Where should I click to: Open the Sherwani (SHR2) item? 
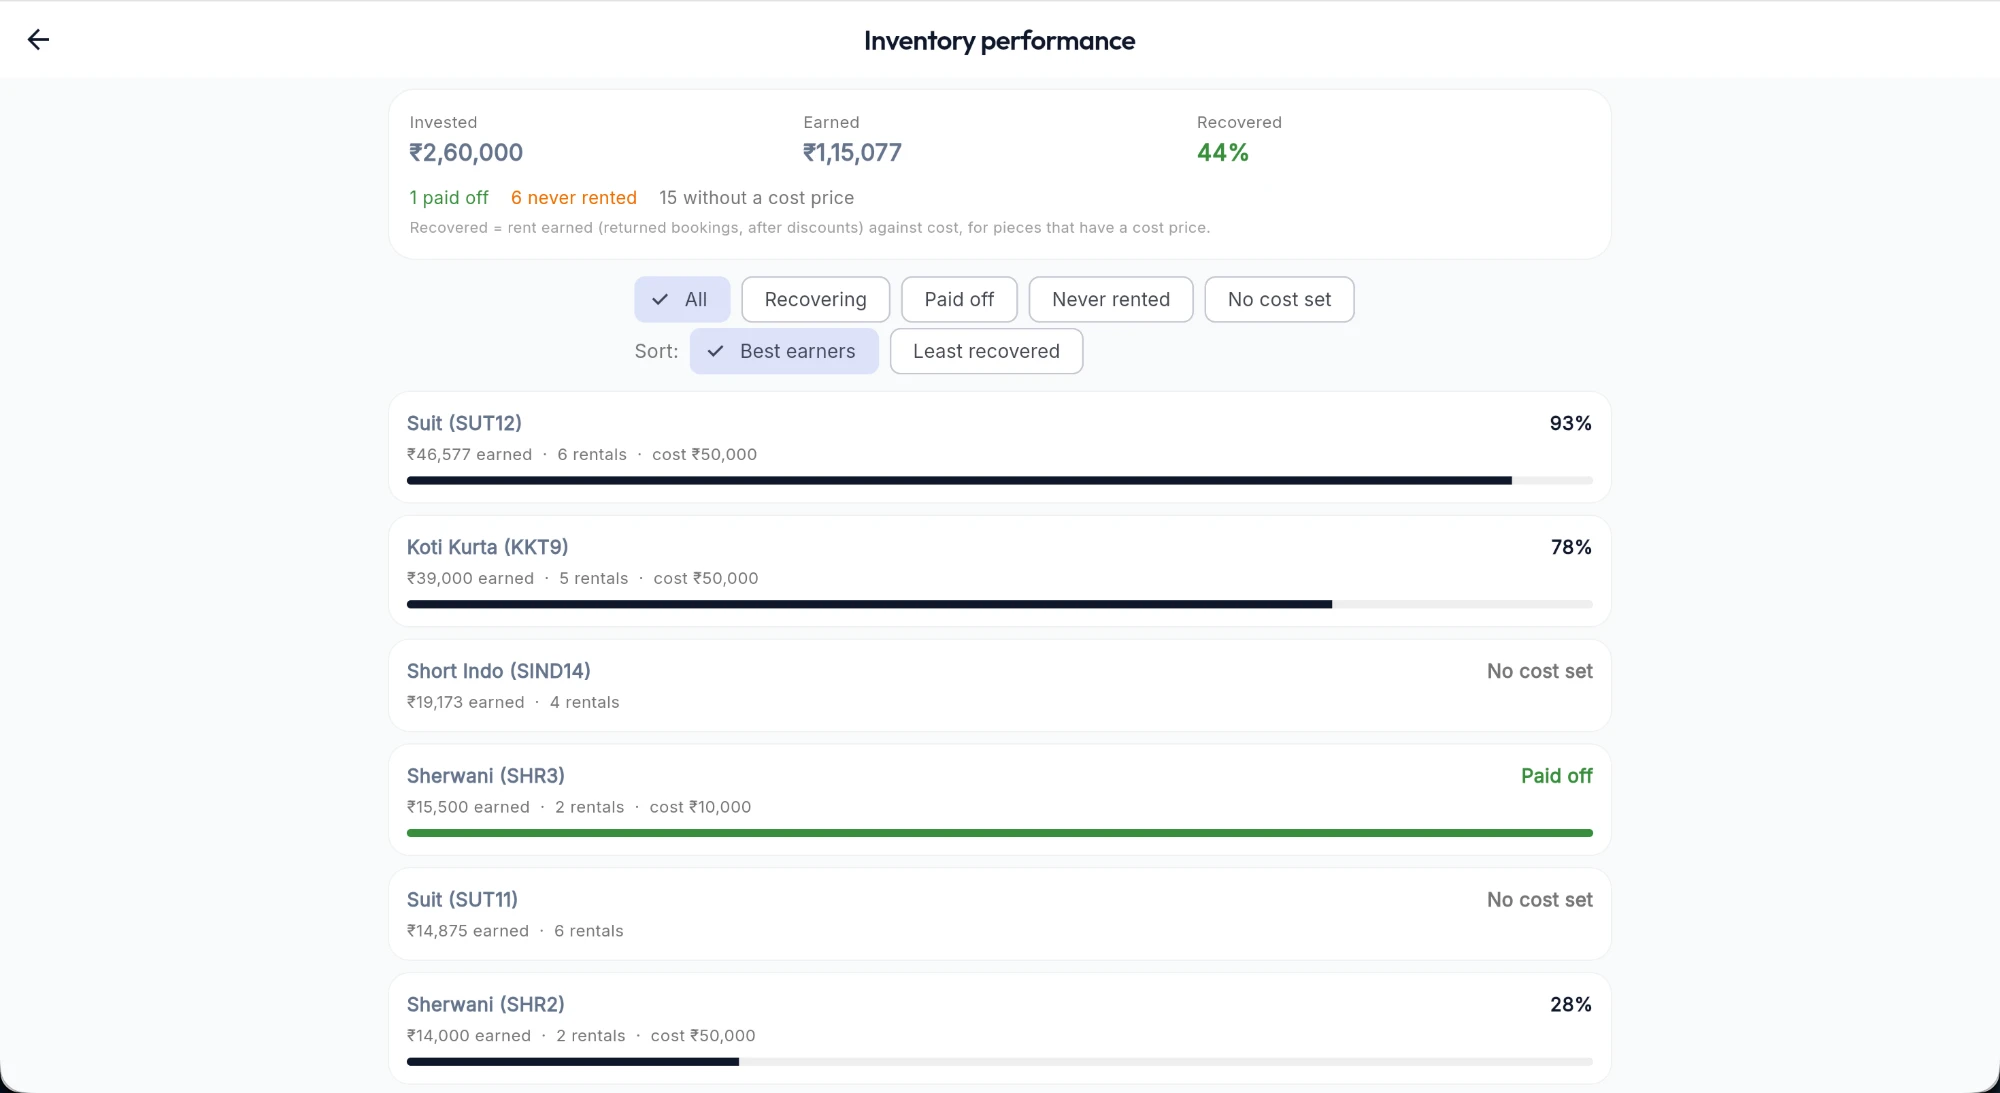999,1028
